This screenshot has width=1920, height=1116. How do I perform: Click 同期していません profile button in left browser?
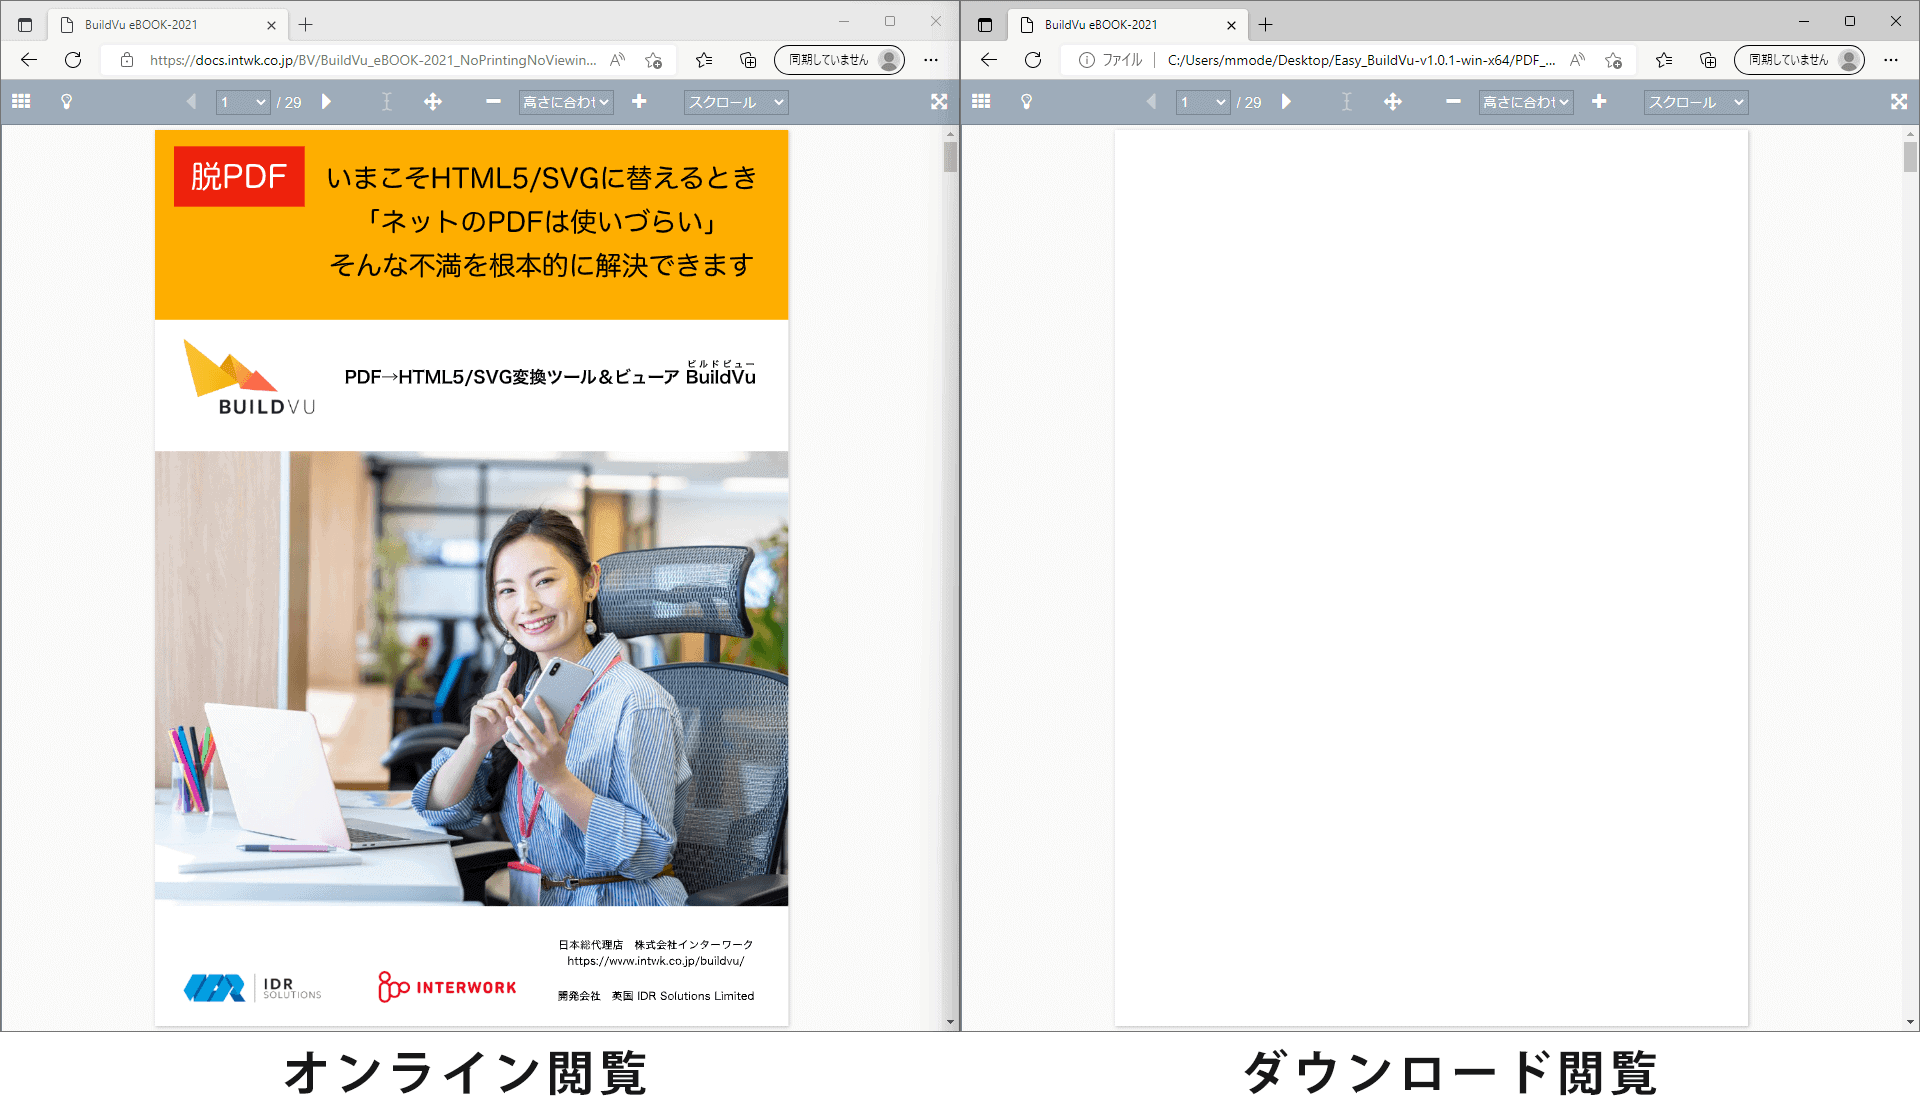pyautogui.click(x=839, y=60)
